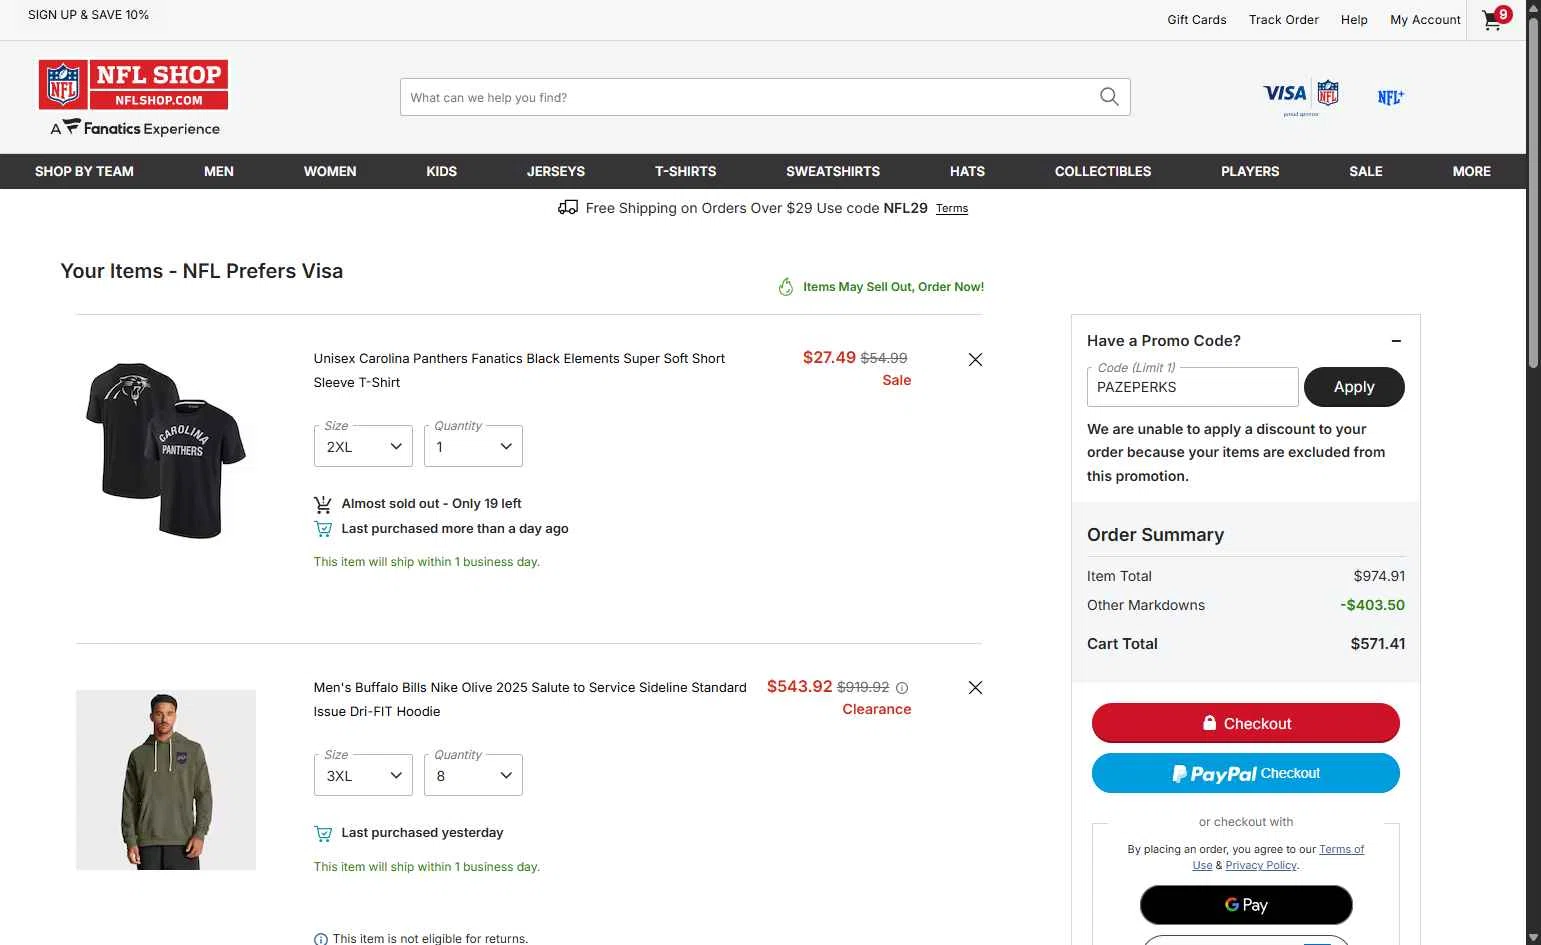Click the NFL Shop logo
Viewport: 1541px width, 945px height.
tap(133, 85)
